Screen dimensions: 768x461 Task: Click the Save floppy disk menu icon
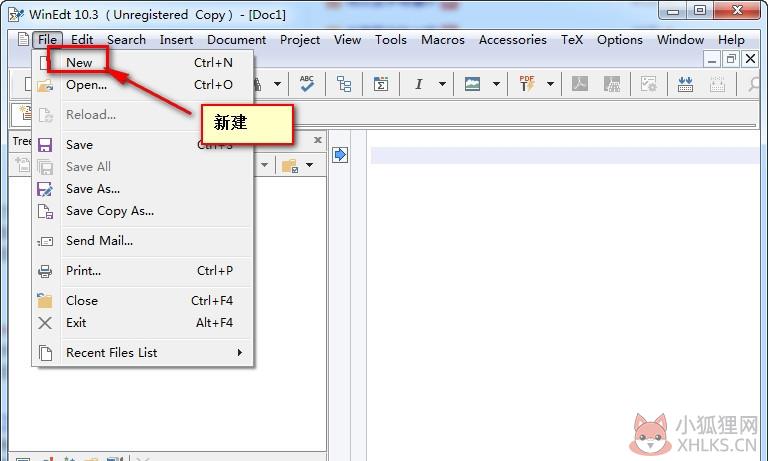pos(45,145)
